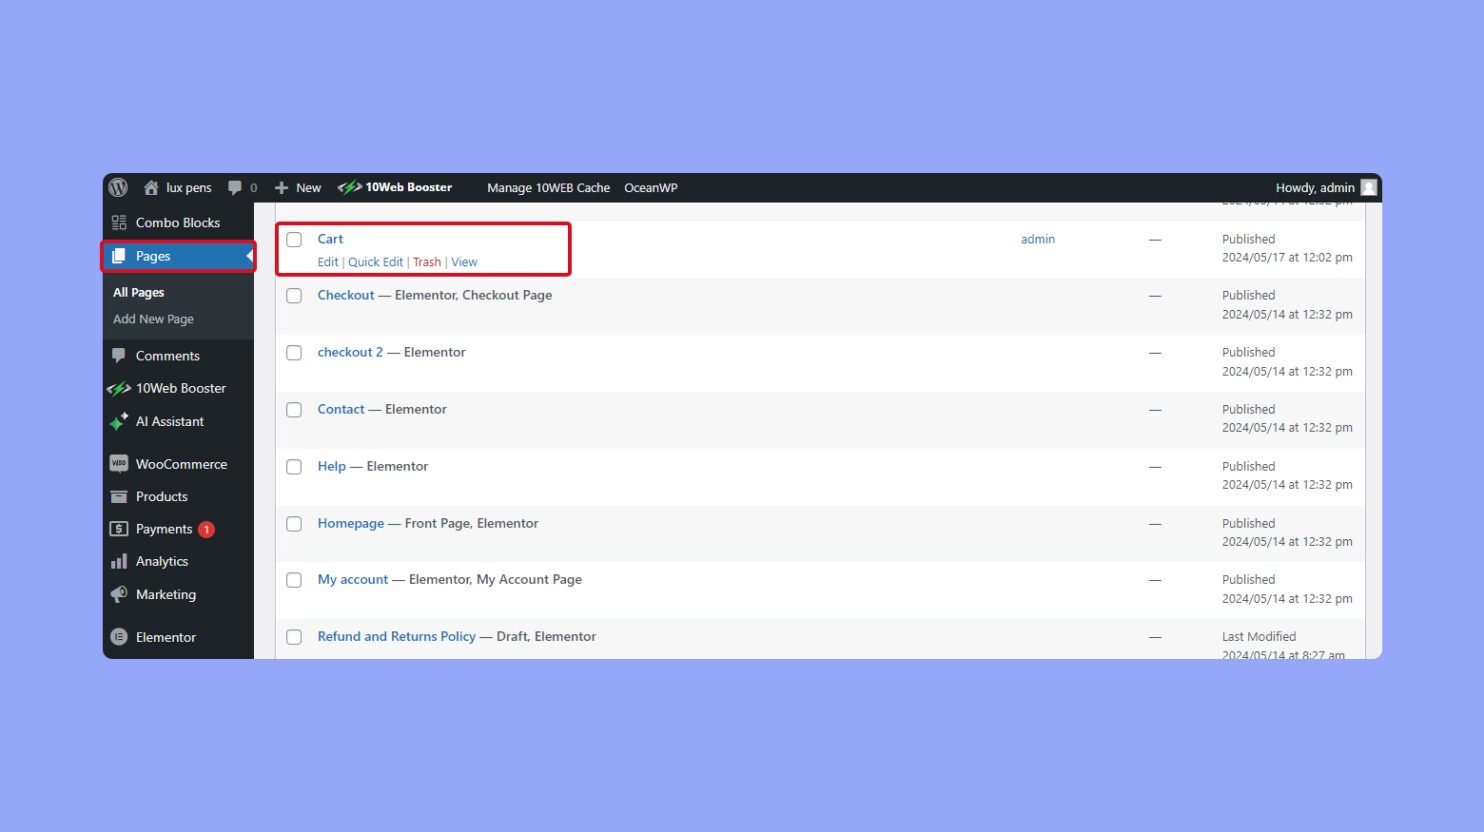Open the Howdy, admin user menu
The image size is (1484, 832).
click(x=1315, y=187)
